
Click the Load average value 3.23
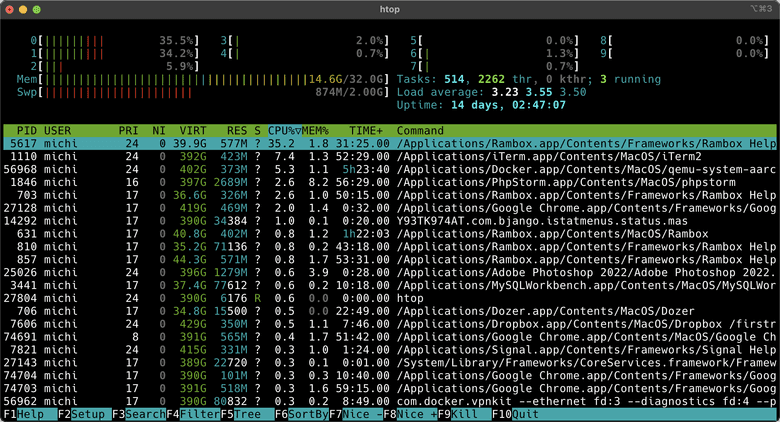[504, 92]
